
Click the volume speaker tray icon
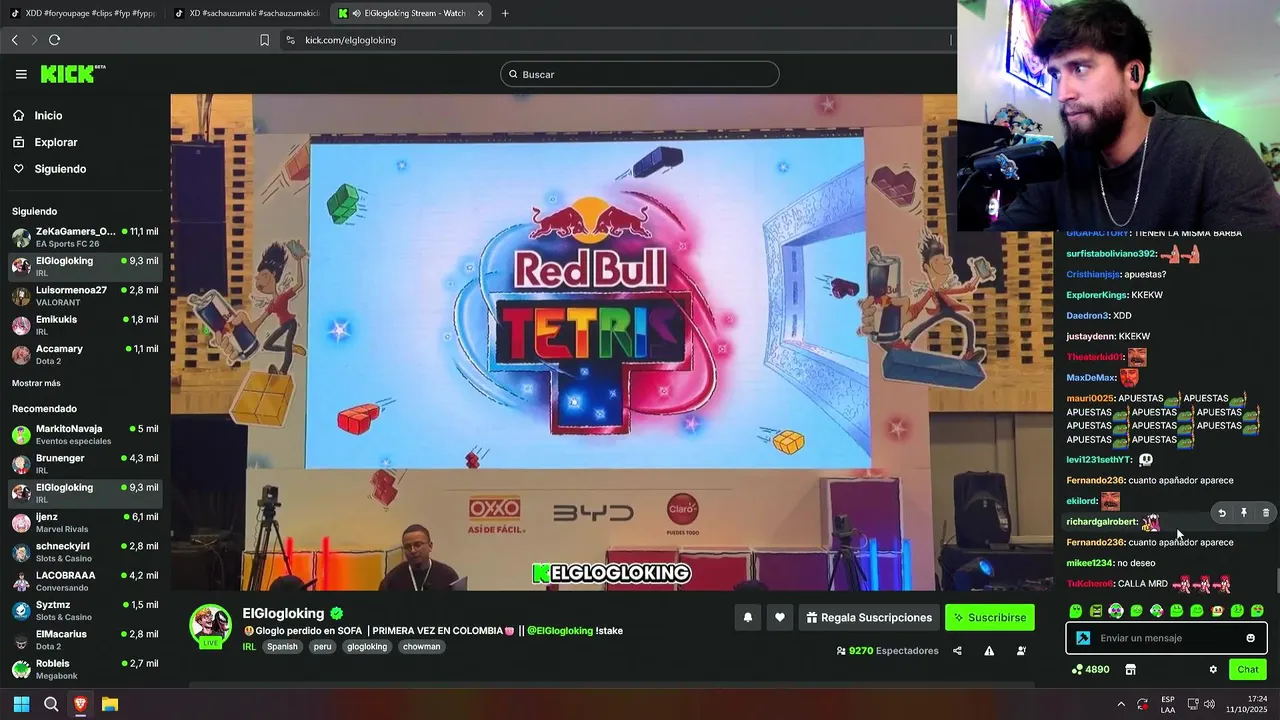click(x=1208, y=704)
